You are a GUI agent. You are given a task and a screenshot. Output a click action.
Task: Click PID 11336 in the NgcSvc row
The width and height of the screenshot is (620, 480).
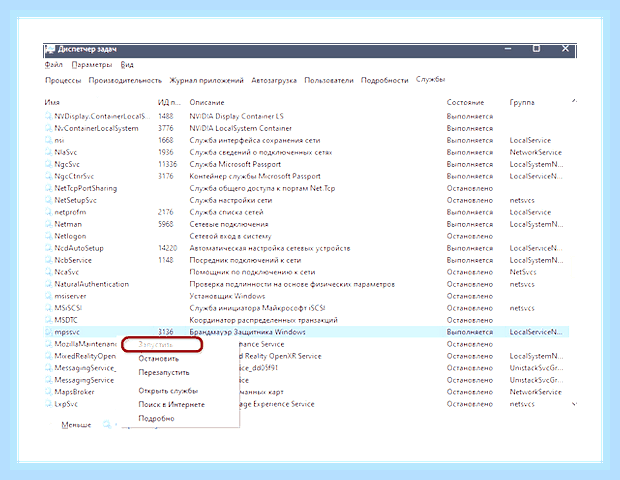point(168,164)
